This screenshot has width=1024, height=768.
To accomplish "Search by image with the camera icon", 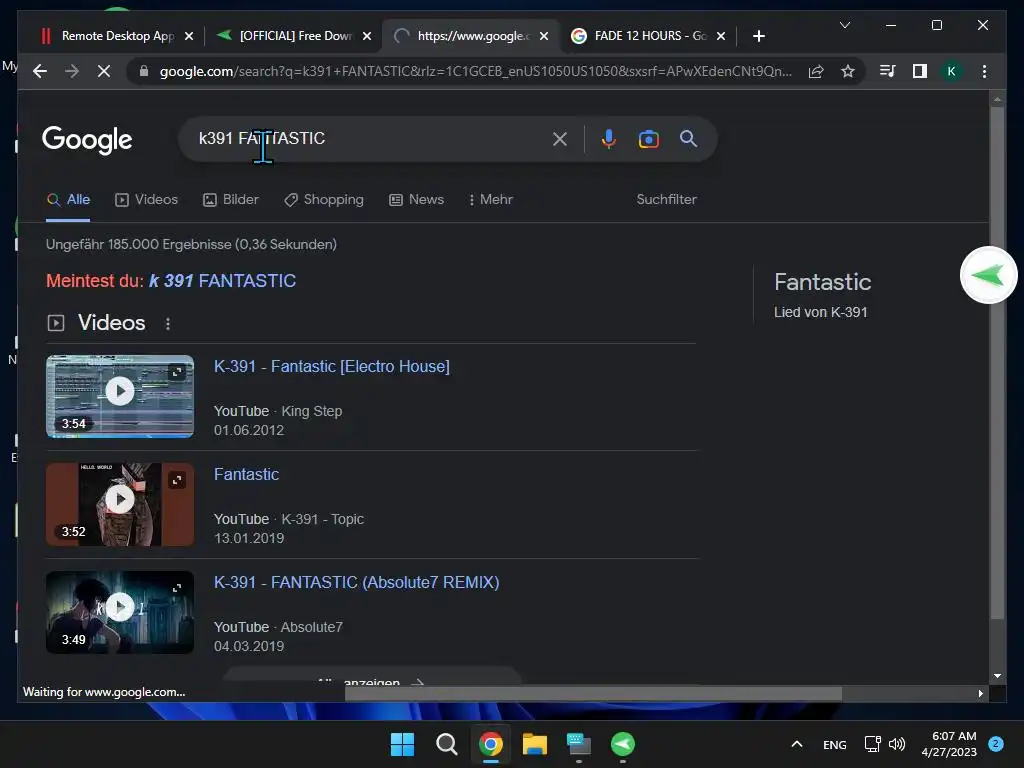I will coord(648,138).
